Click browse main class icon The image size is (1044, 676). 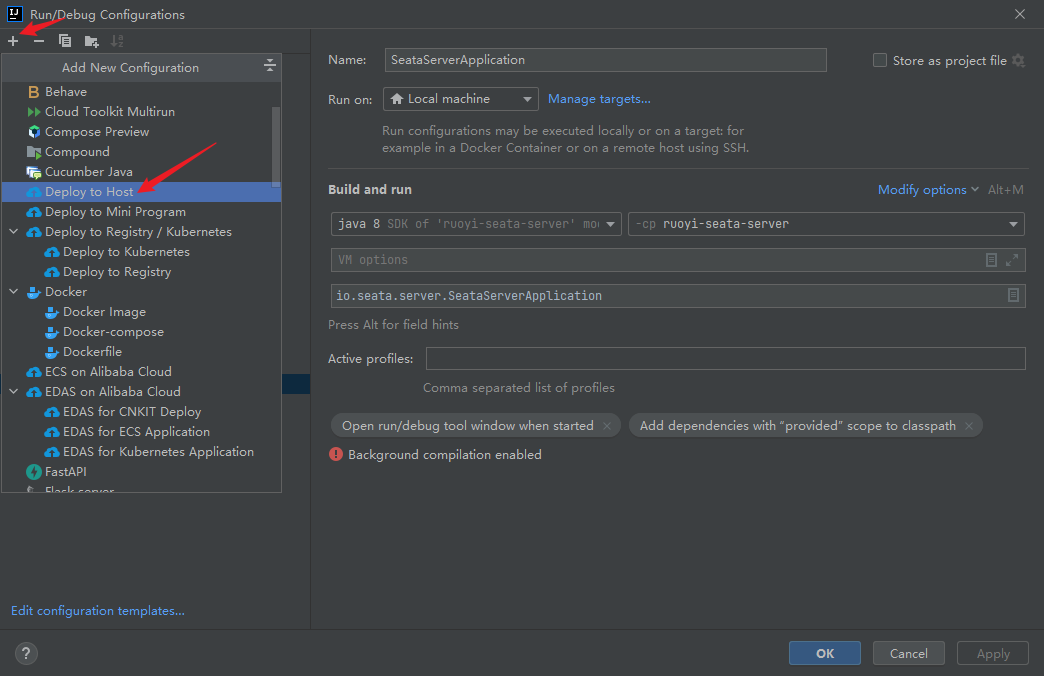pos(1013,295)
